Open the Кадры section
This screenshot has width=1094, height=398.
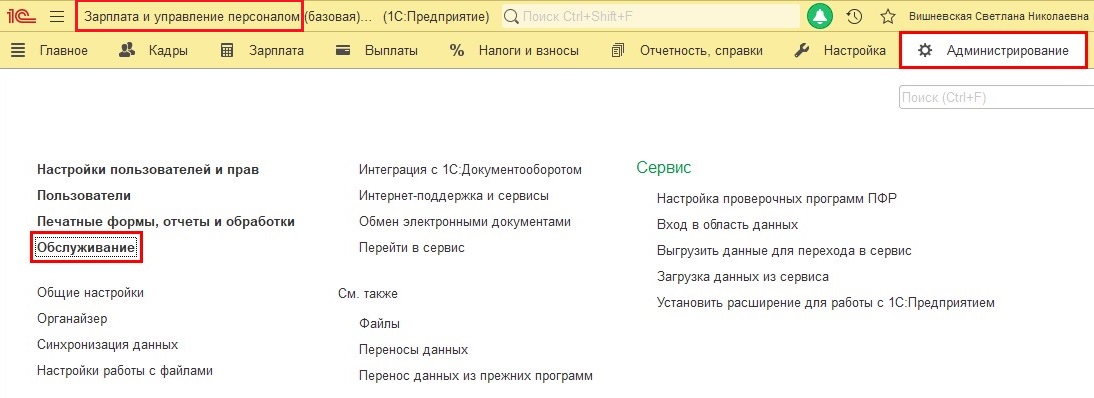pyautogui.click(x=153, y=50)
